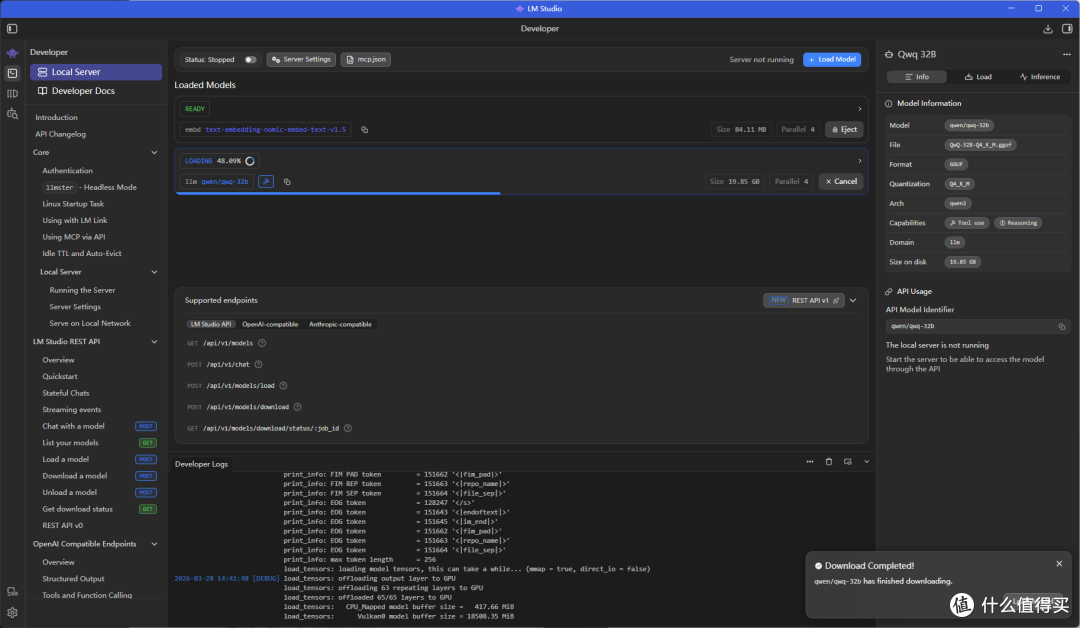Eject the embedding model
The image size is (1080, 628).
844,129
